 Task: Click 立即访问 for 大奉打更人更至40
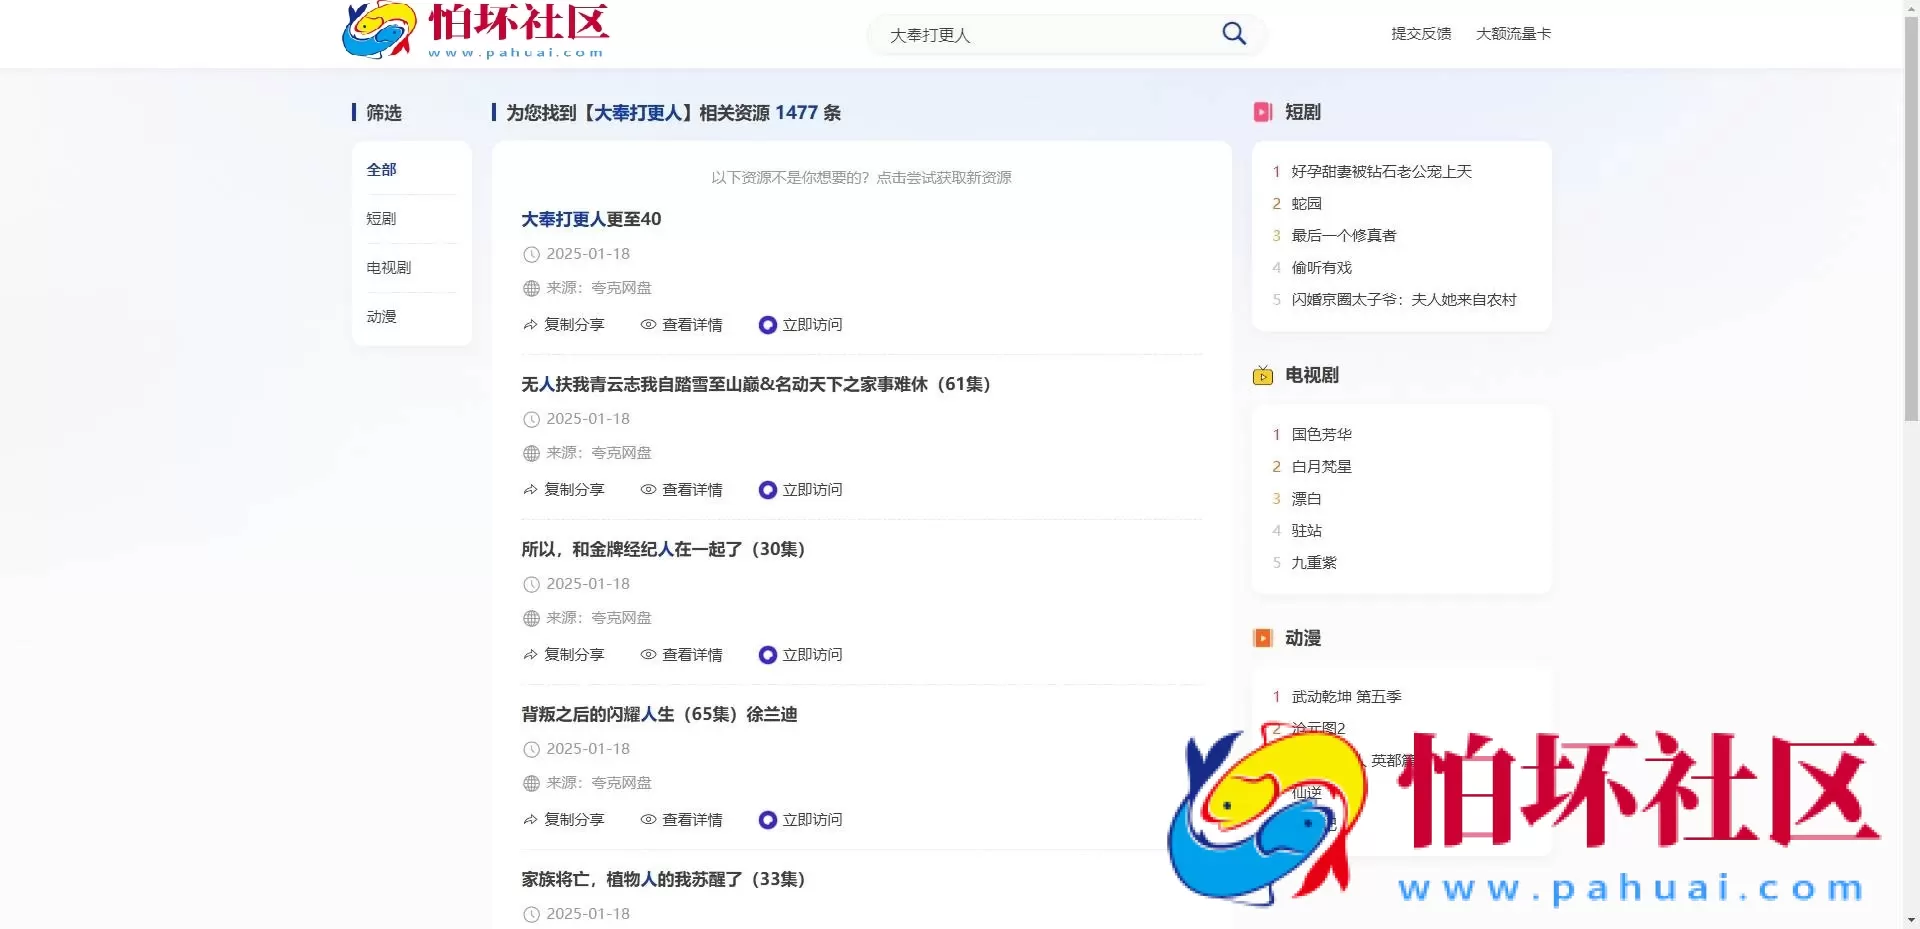811,324
